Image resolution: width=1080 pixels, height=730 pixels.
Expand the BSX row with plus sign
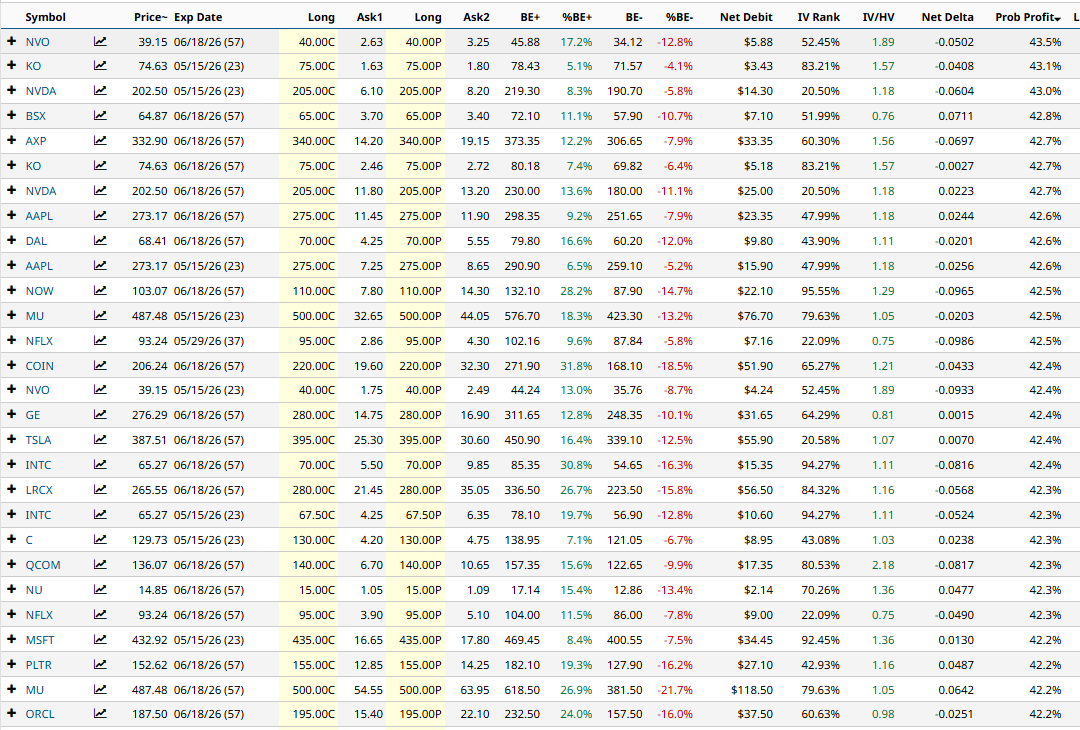tap(11, 115)
